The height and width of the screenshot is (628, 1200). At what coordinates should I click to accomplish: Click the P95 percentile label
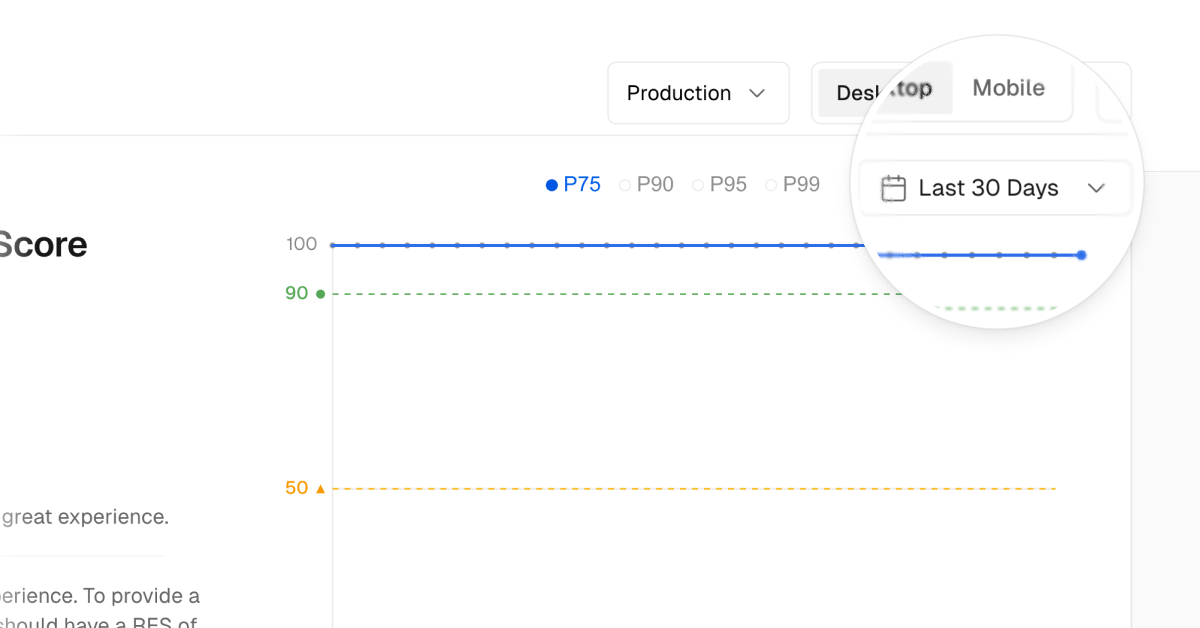pyautogui.click(x=726, y=184)
